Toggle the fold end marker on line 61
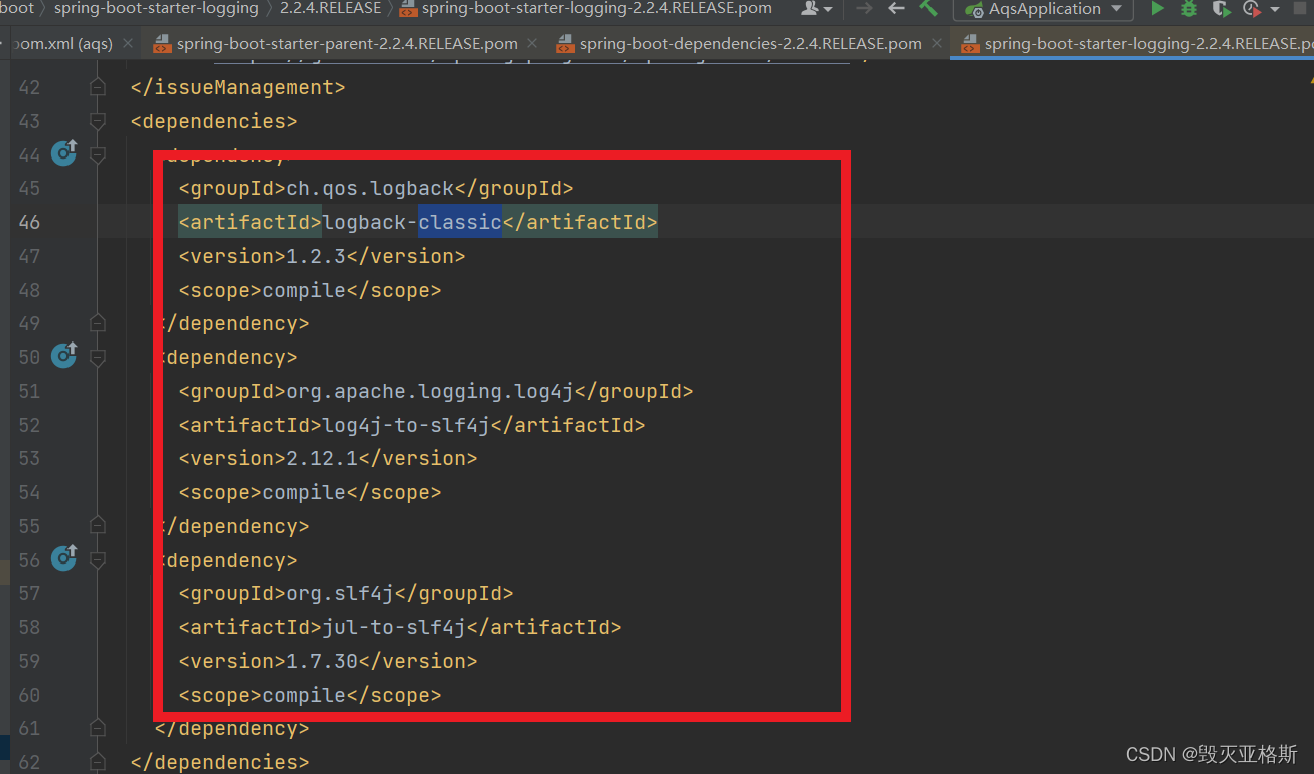Screen dimensions: 1314x774 [x=97, y=728]
